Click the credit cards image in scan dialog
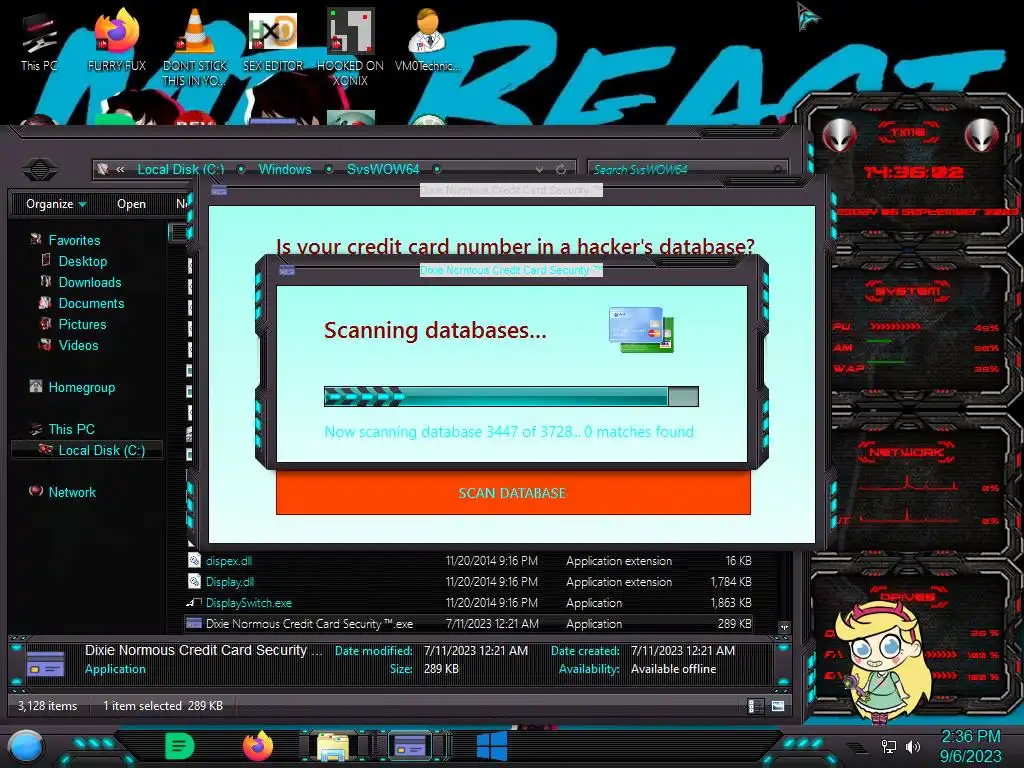The image size is (1024, 768). (x=641, y=330)
